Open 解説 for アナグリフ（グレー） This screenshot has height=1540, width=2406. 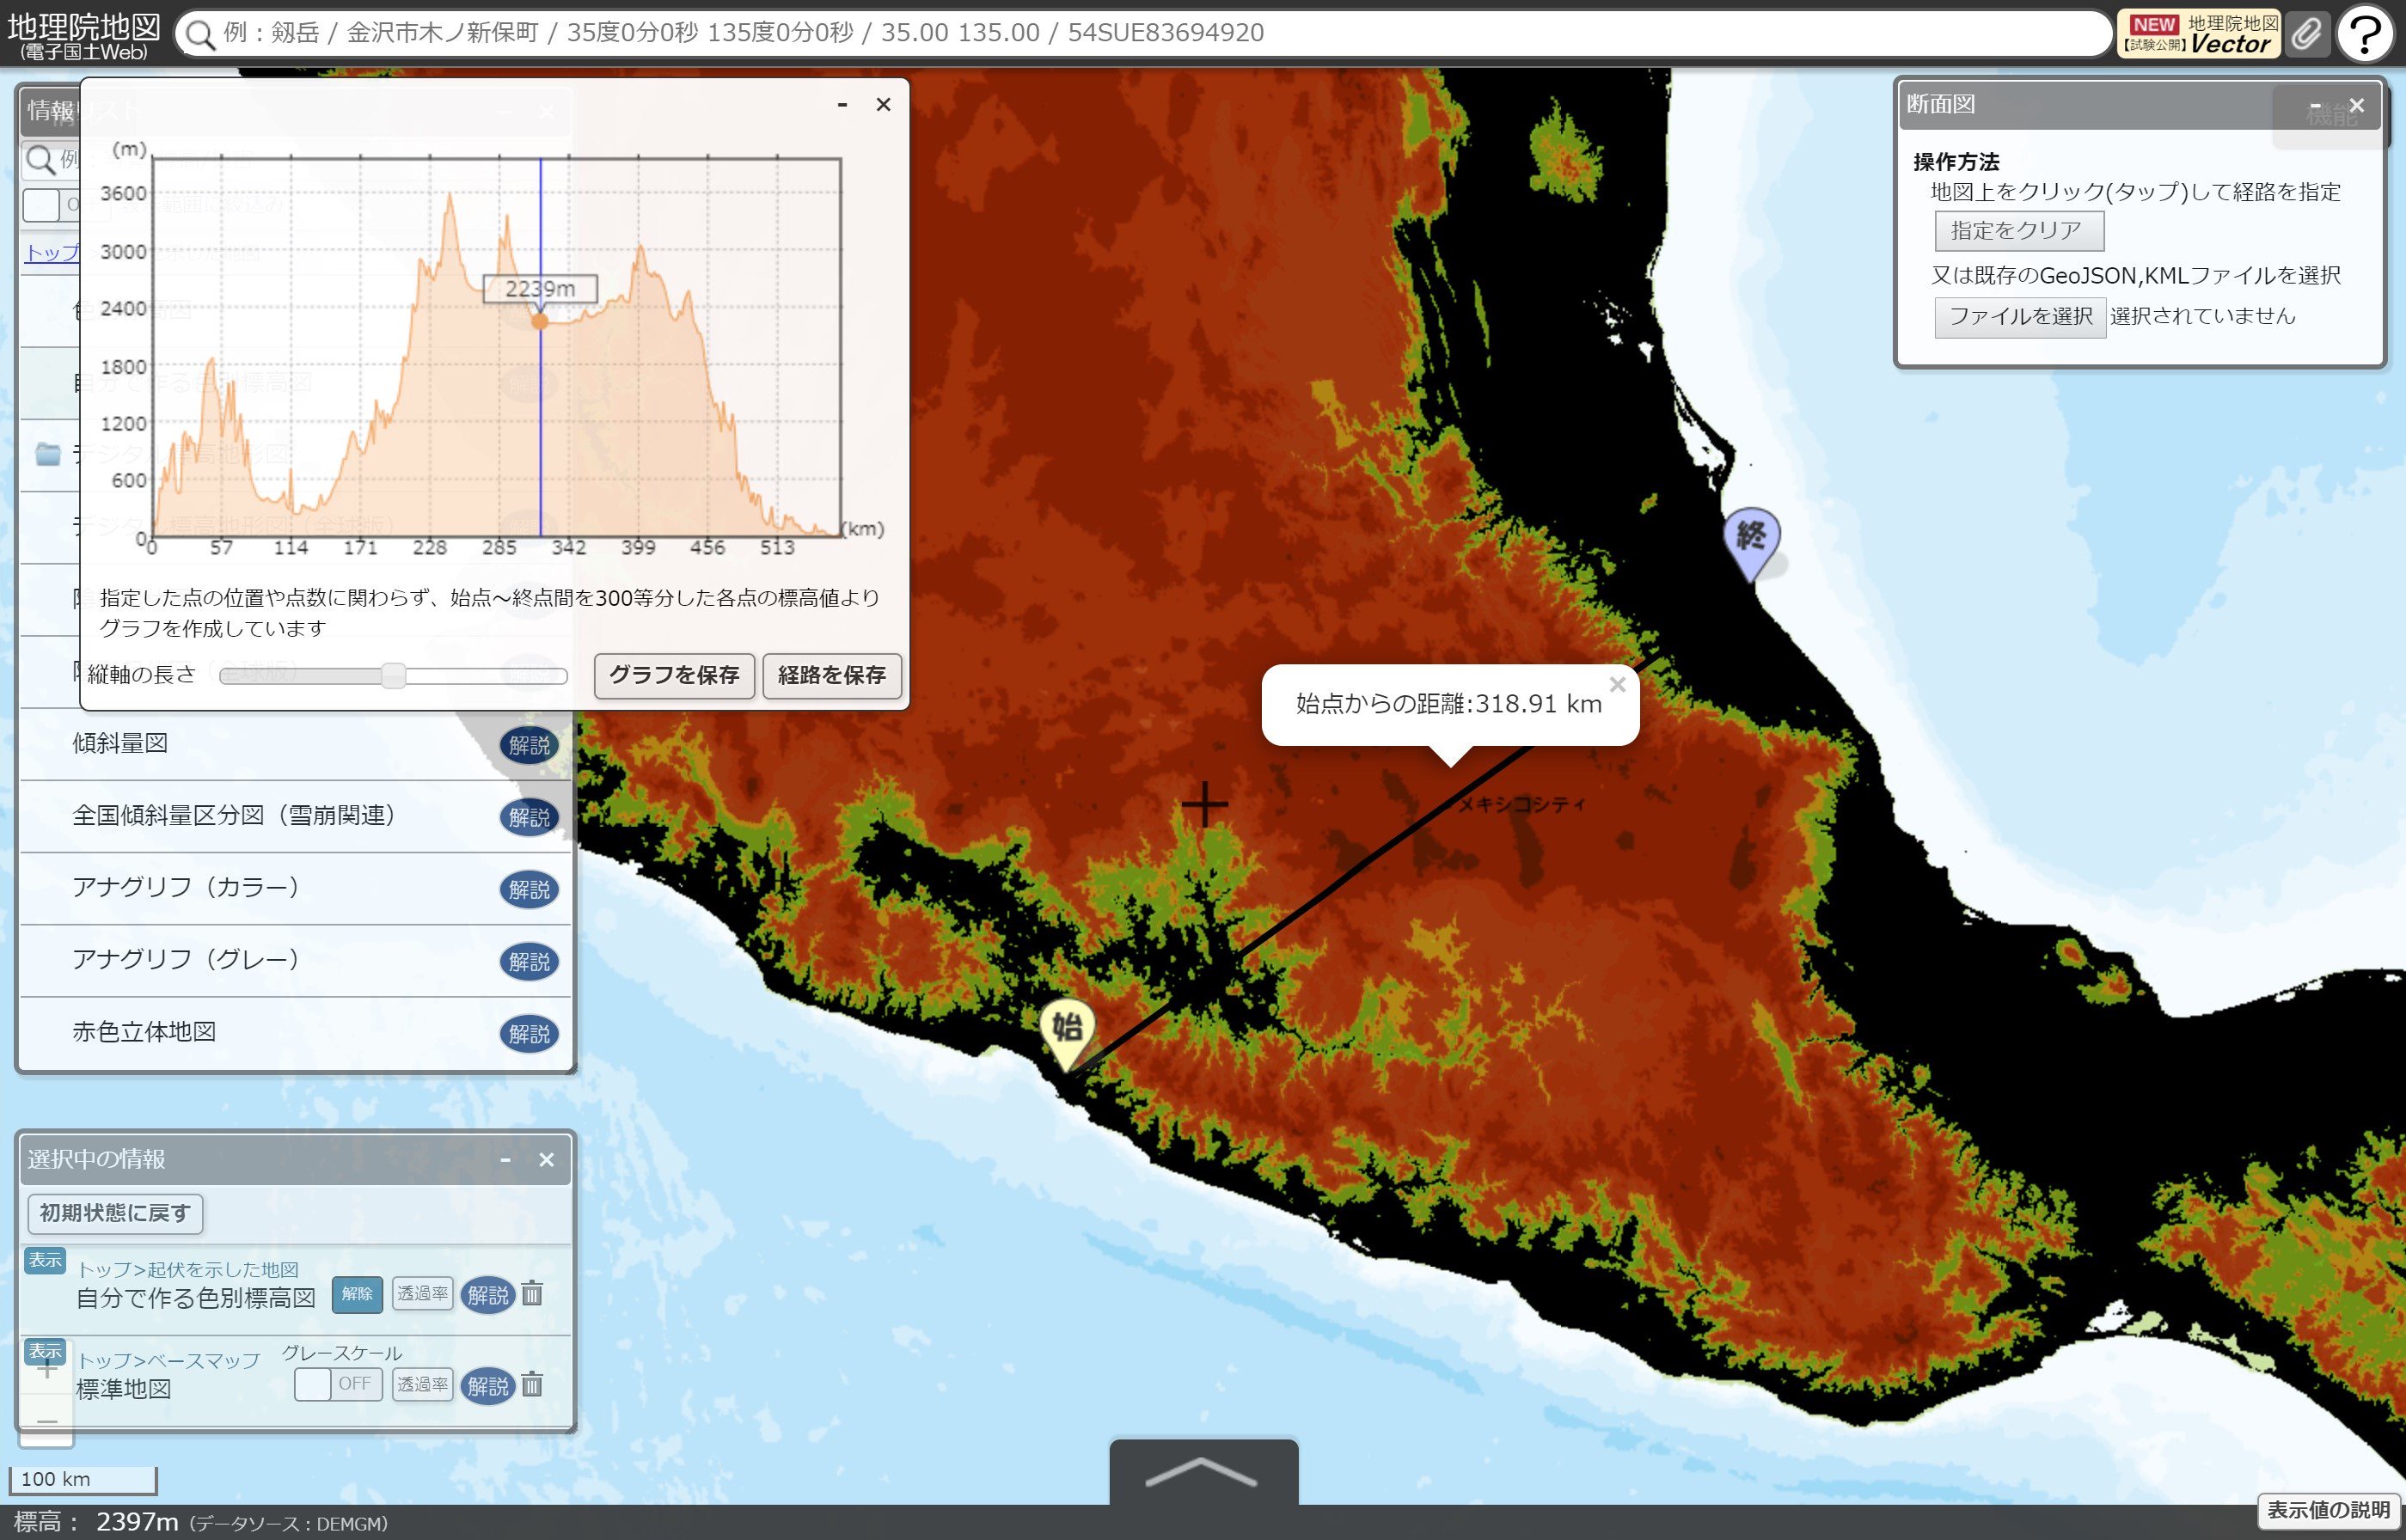point(529,961)
